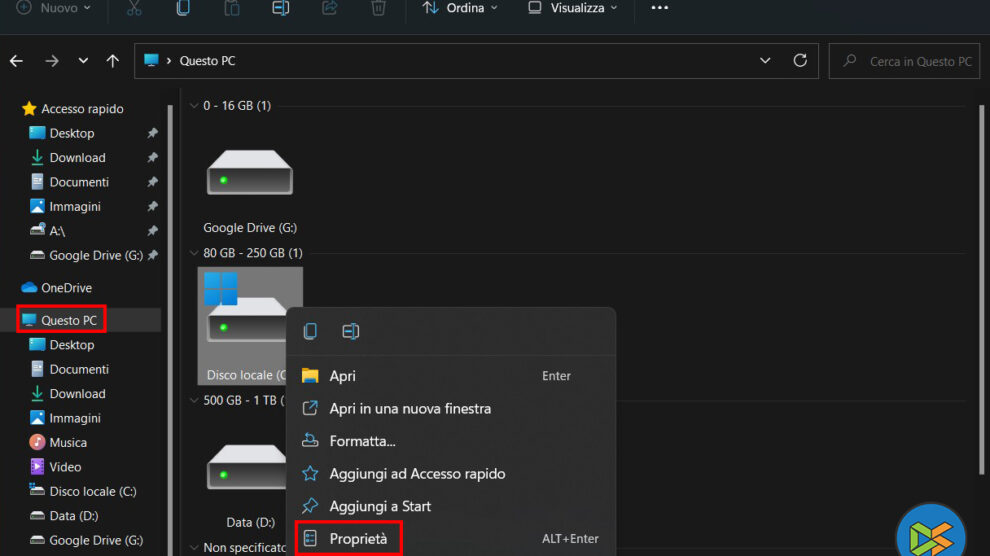Click the Copy icon in context menu
This screenshot has width=990, height=556.
(310, 331)
